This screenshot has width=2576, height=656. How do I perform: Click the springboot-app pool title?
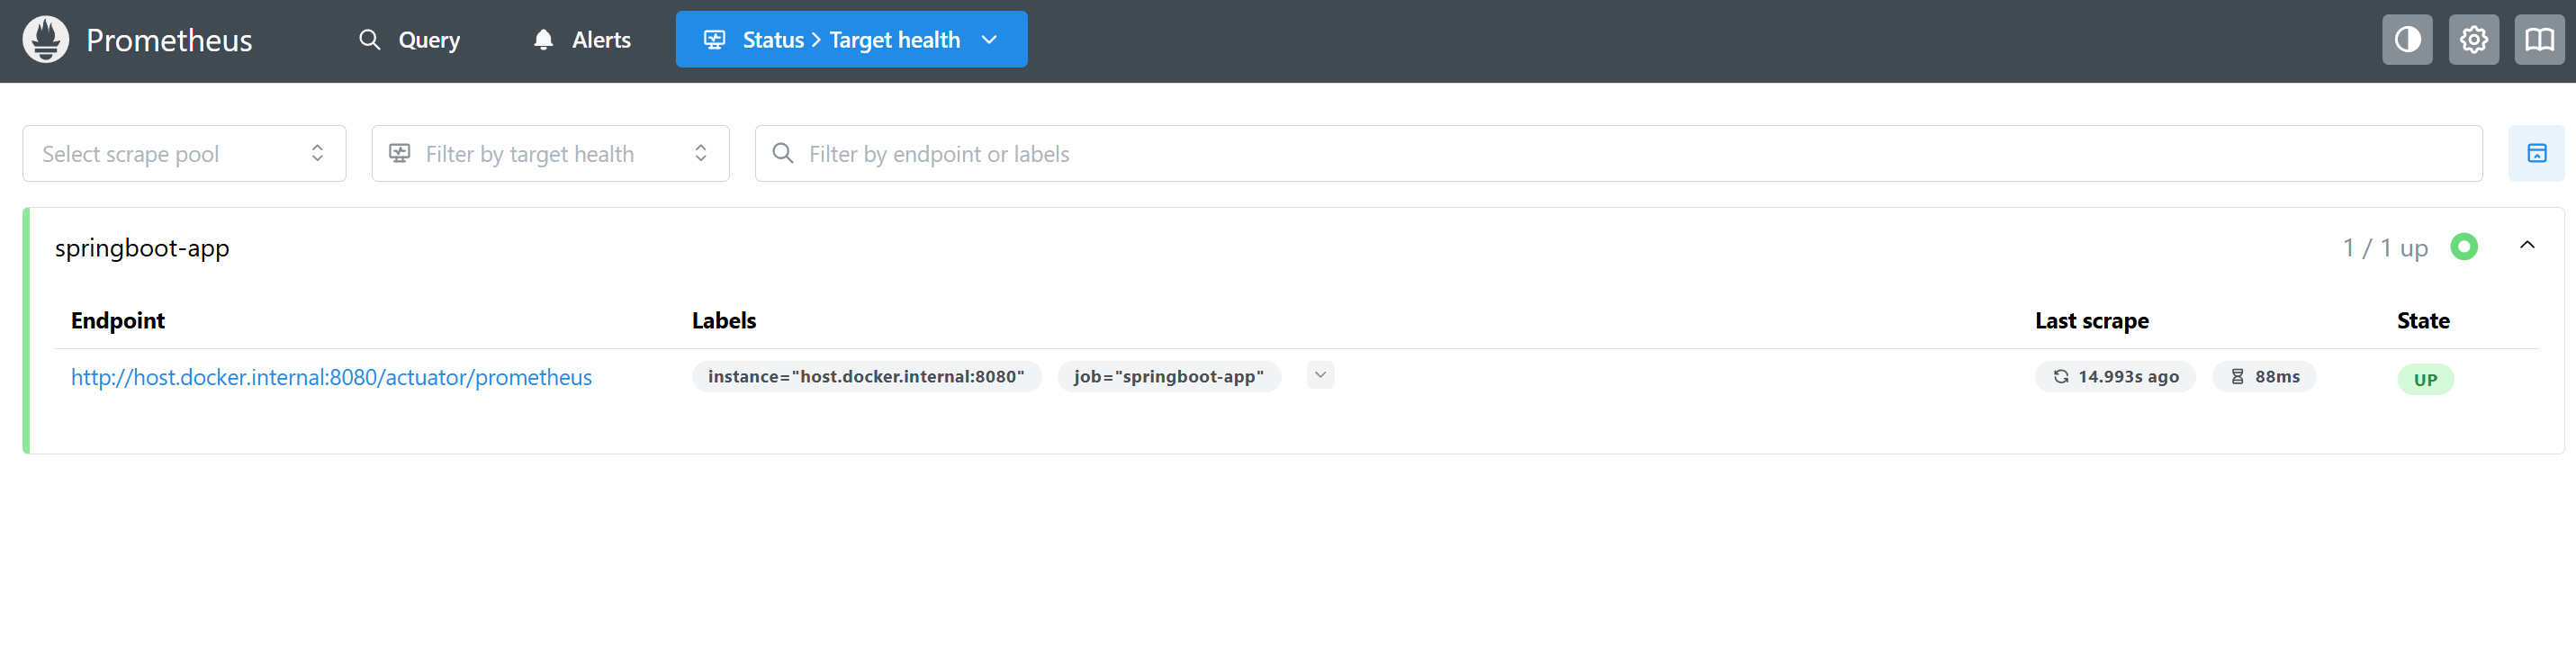point(142,248)
